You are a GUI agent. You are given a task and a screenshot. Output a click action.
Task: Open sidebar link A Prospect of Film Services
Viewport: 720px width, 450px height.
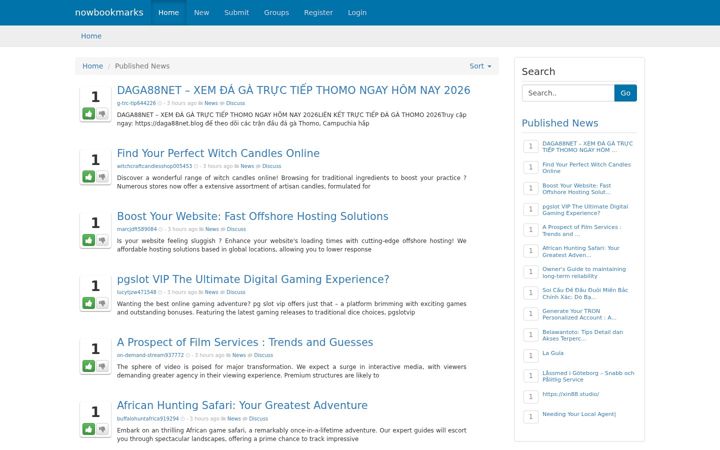coord(581,231)
